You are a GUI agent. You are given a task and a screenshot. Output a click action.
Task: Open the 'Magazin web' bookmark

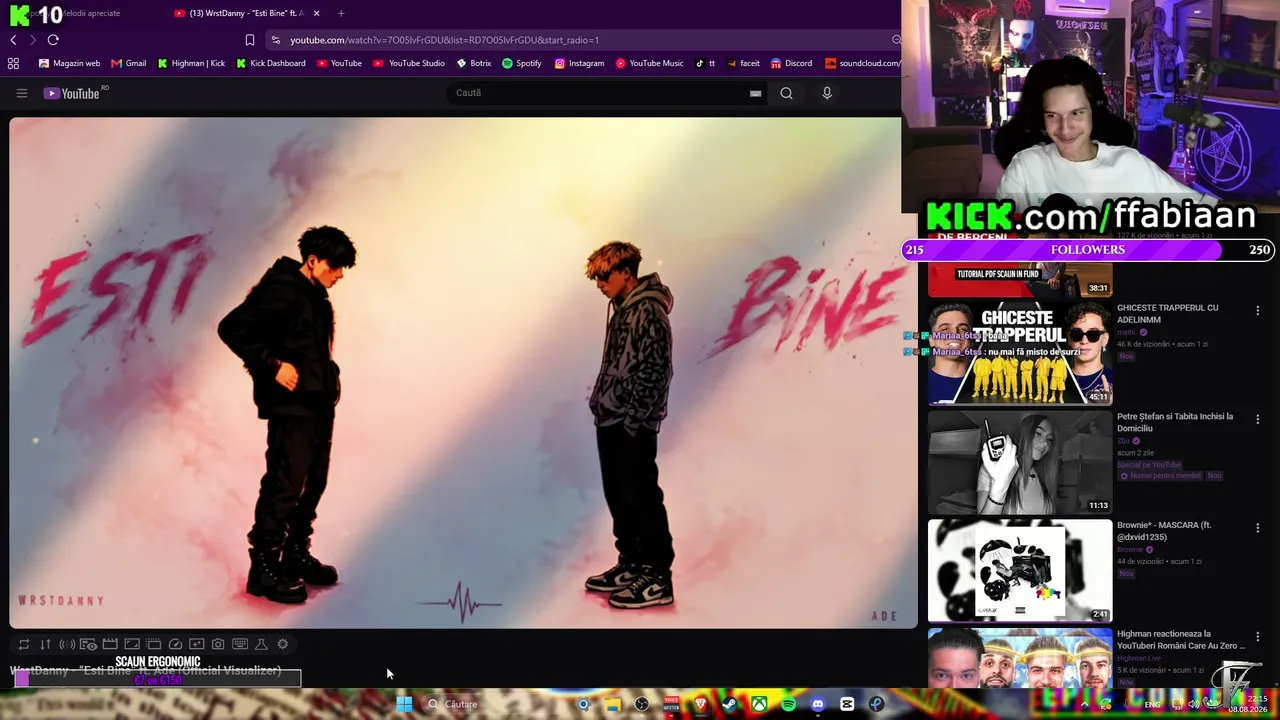(x=69, y=63)
